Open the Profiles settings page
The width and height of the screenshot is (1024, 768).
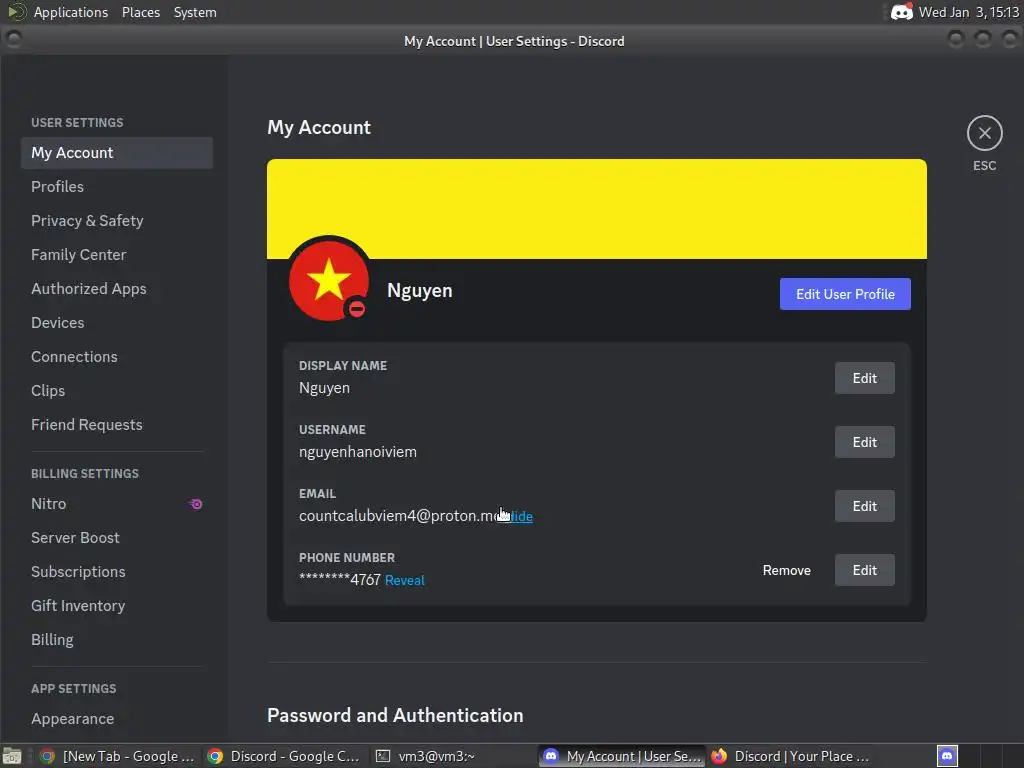coord(117,187)
